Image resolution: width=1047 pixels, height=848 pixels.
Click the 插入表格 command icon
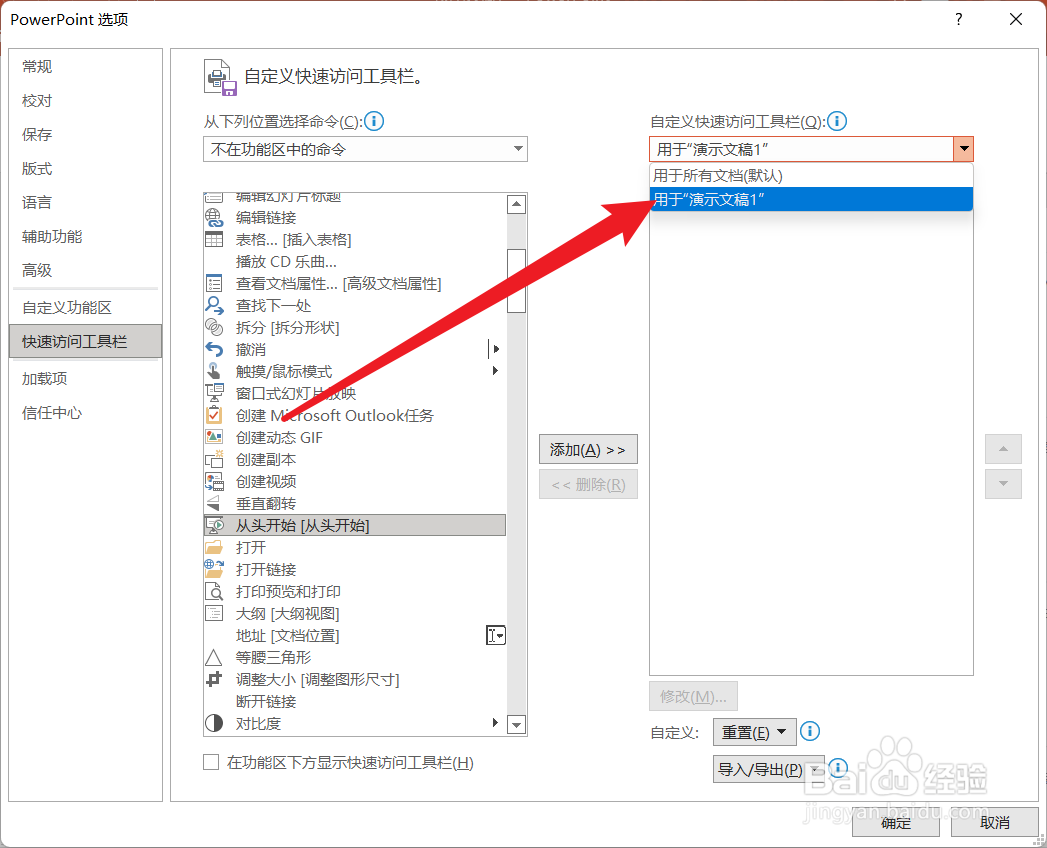tap(215, 239)
